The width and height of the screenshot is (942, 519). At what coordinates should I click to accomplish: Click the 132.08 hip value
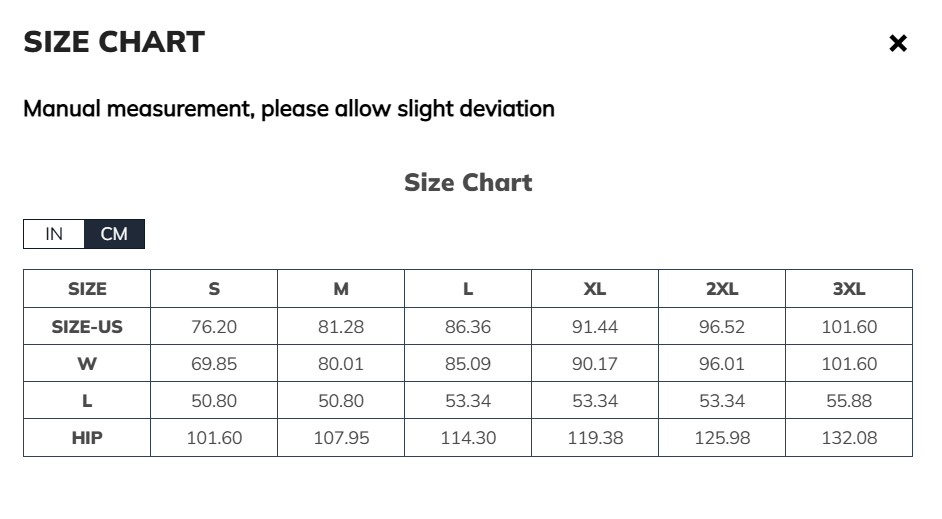[849, 438]
